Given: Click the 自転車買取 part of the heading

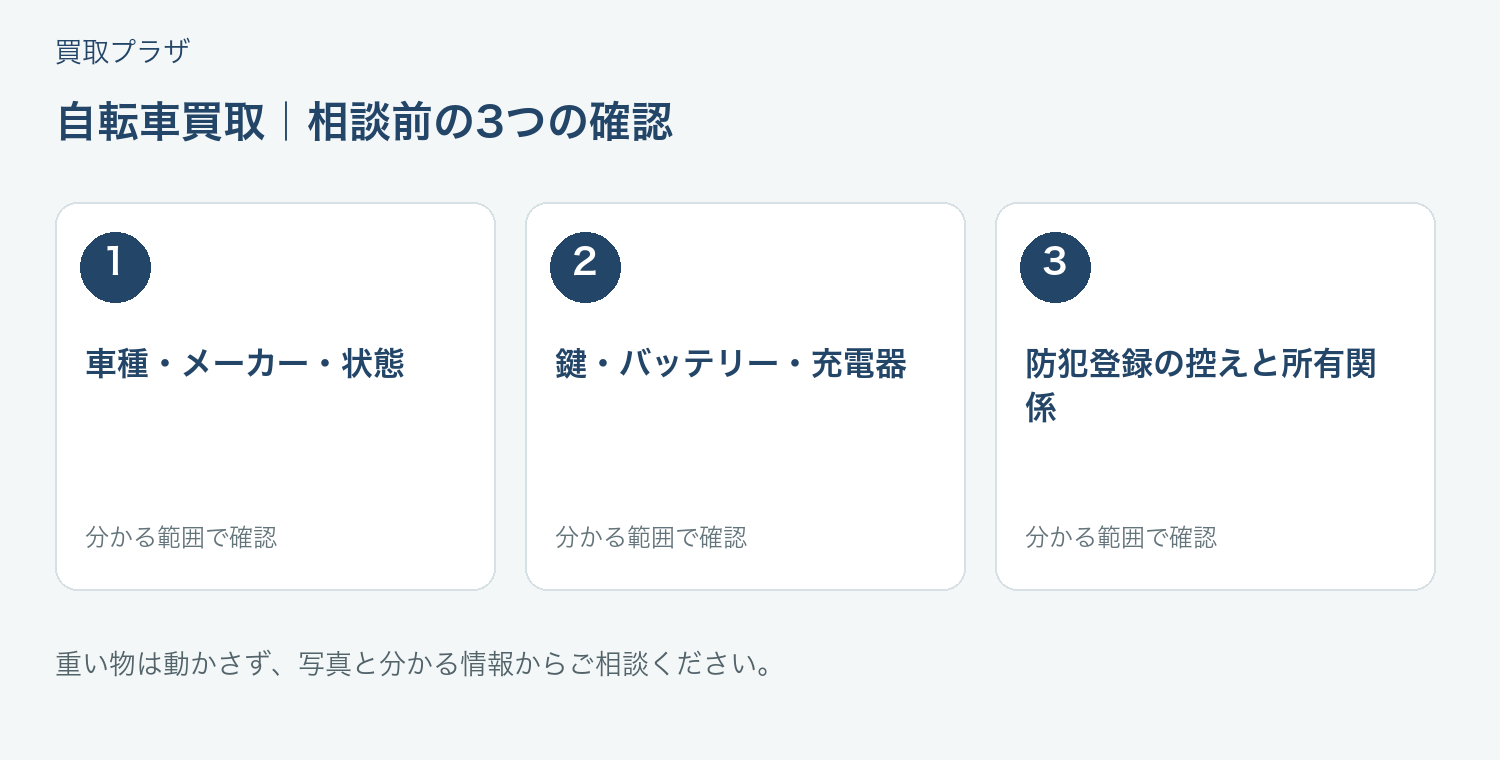Looking at the screenshot, I should (x=161, y=123).
